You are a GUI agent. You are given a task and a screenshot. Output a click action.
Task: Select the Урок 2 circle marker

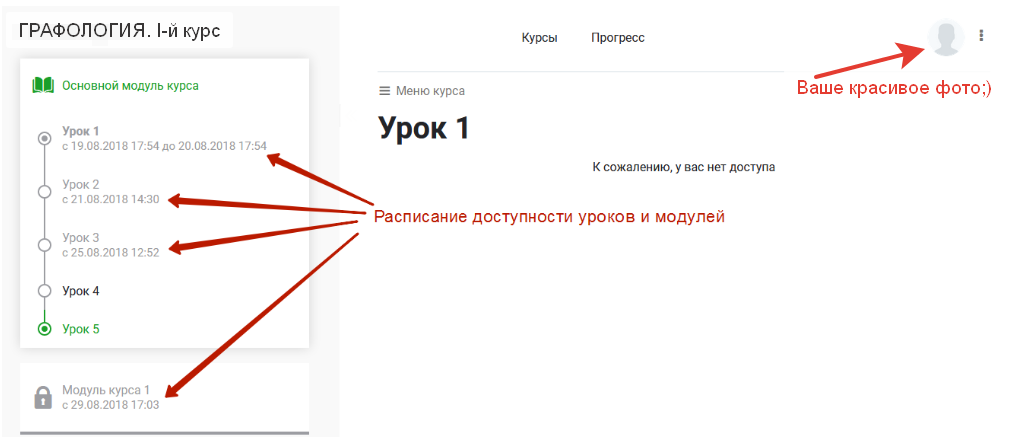pos(44,192)
